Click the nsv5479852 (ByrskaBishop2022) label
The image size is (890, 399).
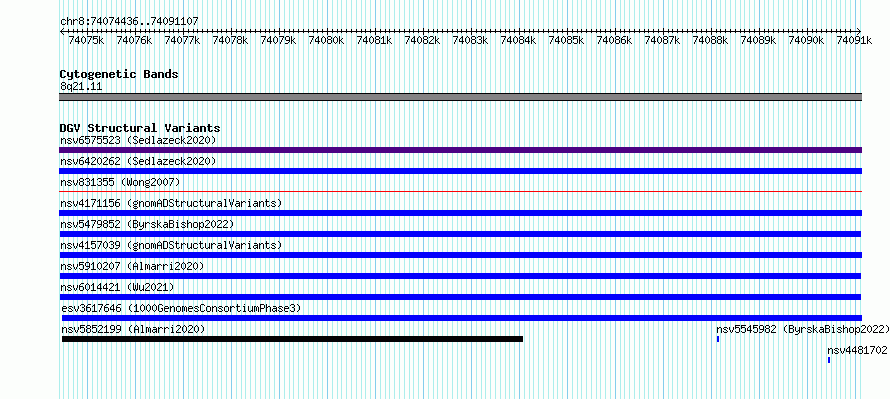click(147, 224)
